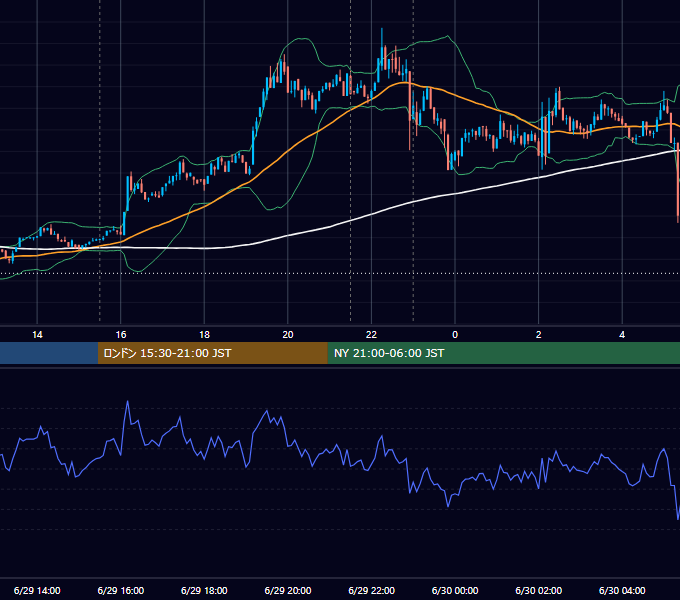Click the '16' hour axis label
The width and height of the screenshot is (680, 600).
[x=121, y=335]
